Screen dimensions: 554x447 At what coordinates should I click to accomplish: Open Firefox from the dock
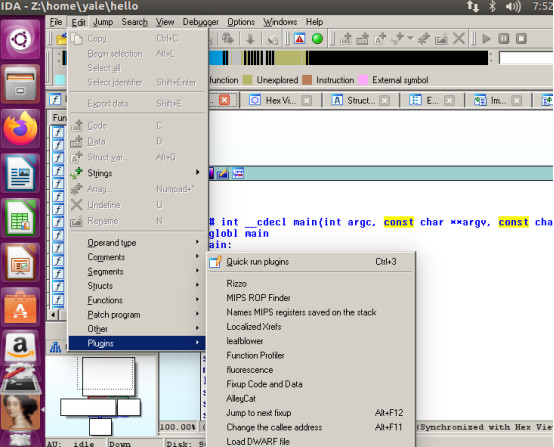point(20,129)
